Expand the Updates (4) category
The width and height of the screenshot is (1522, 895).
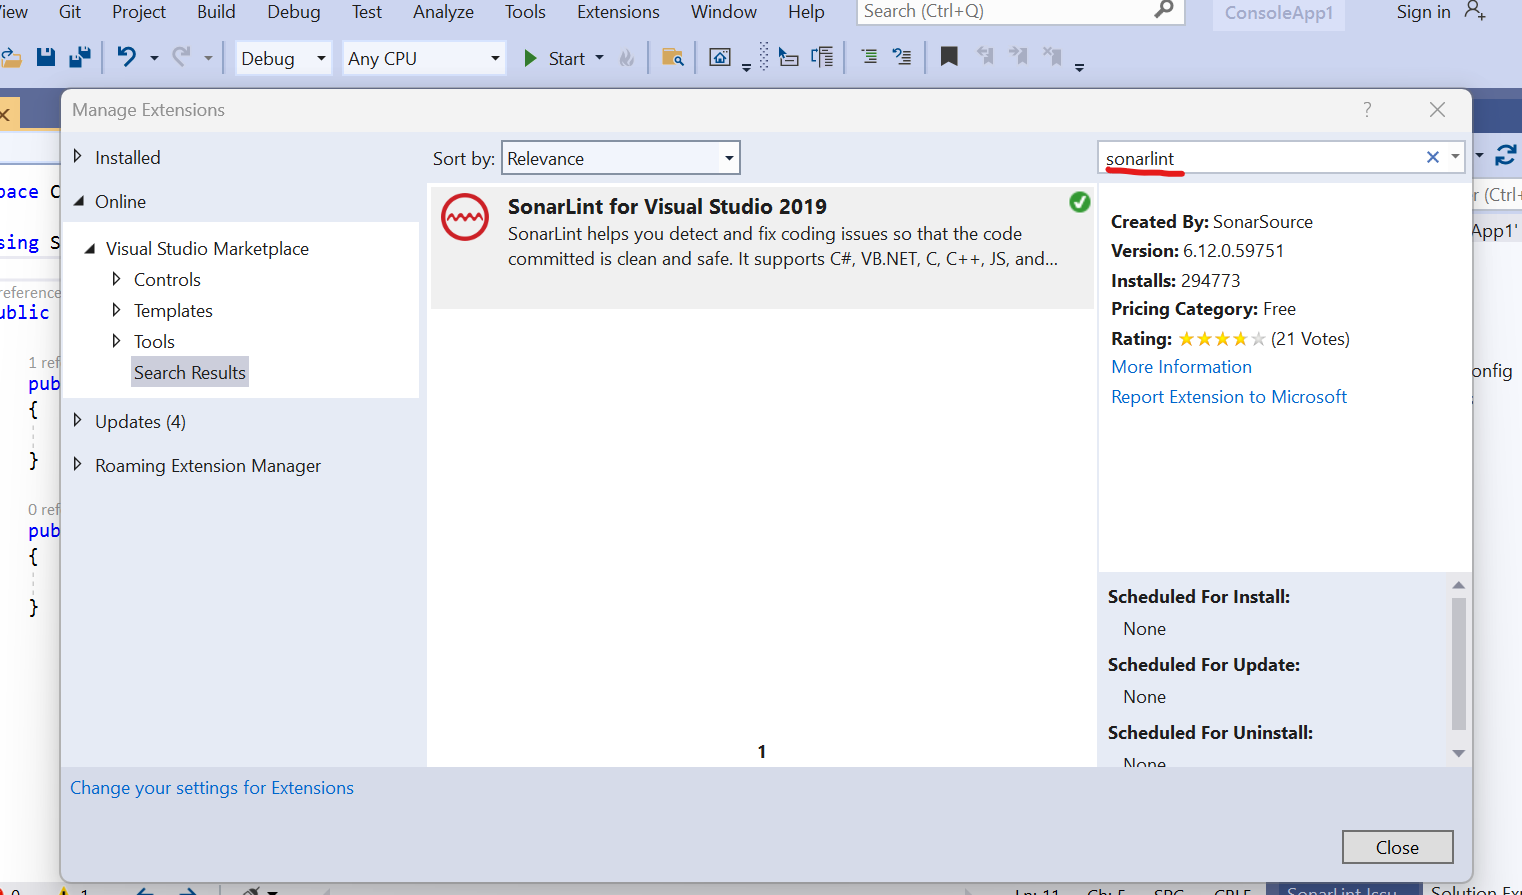77,421
